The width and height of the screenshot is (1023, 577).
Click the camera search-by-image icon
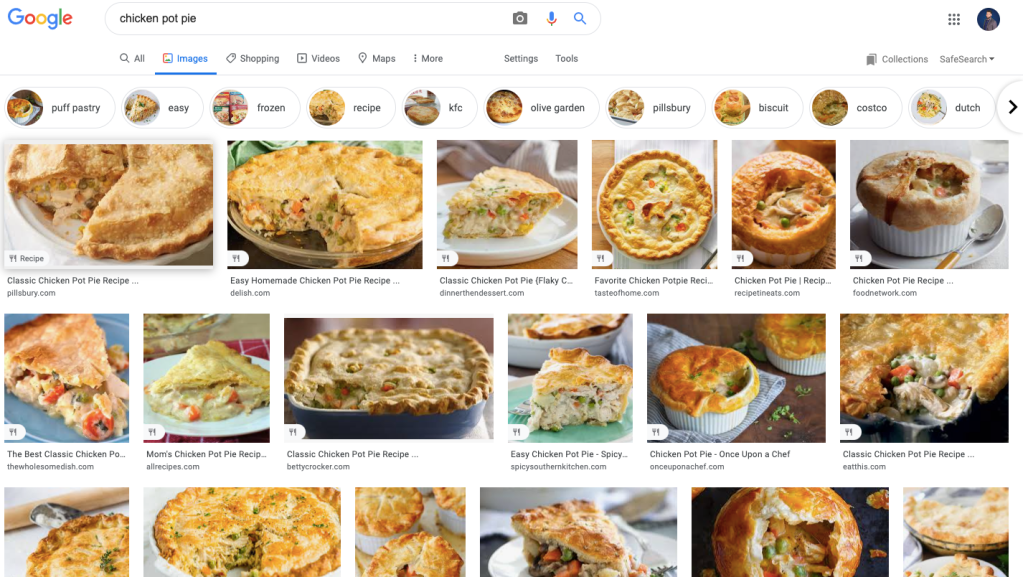coord(520,19)
